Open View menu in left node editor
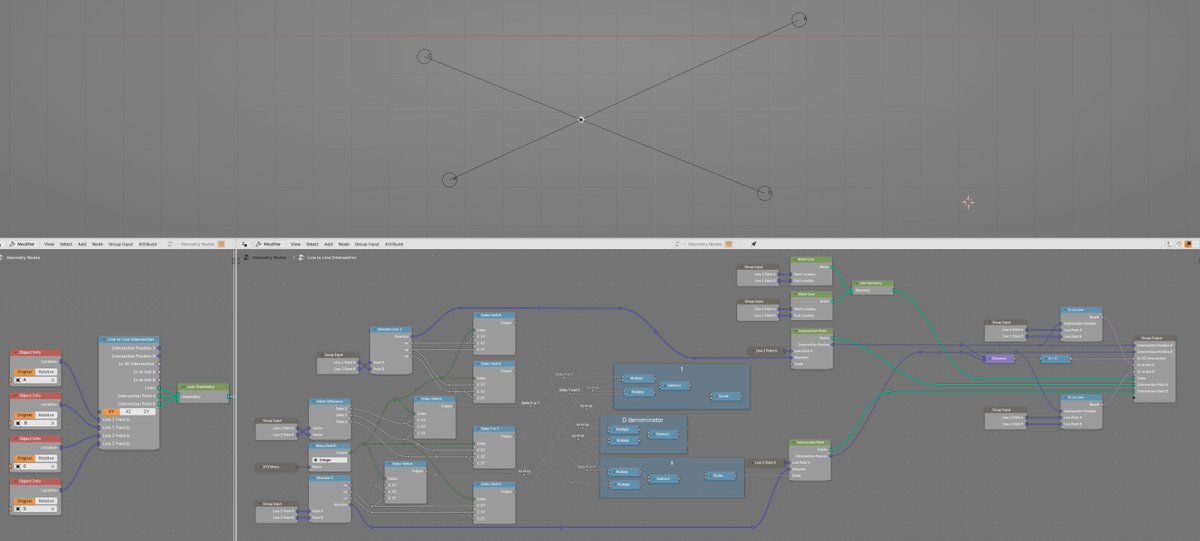 pyautogui.click(x=49, y=244)
